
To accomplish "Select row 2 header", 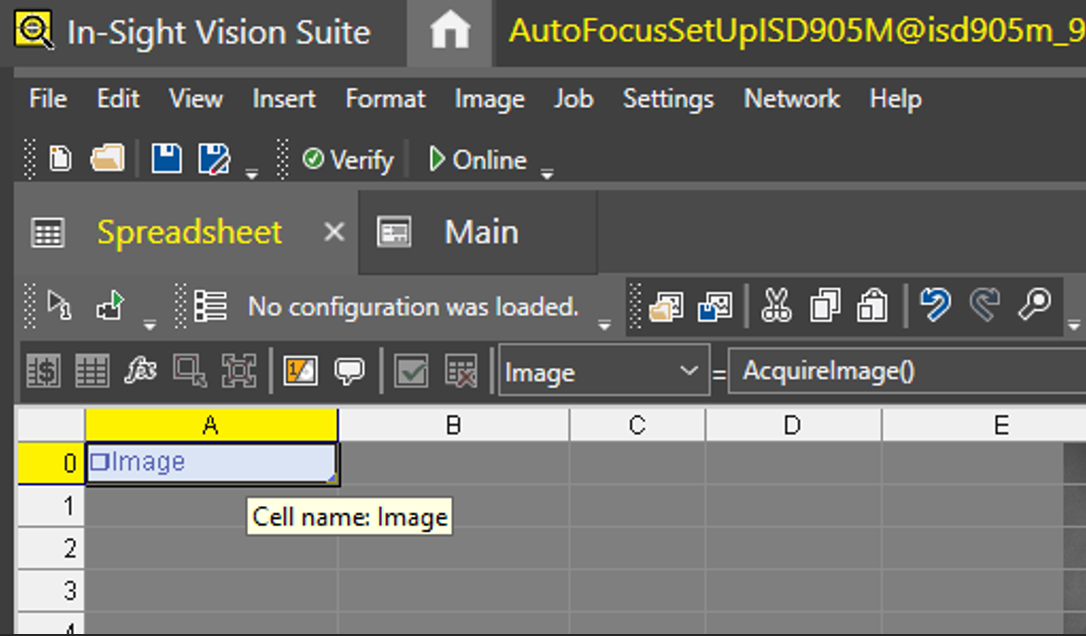I will pos(51,549).
